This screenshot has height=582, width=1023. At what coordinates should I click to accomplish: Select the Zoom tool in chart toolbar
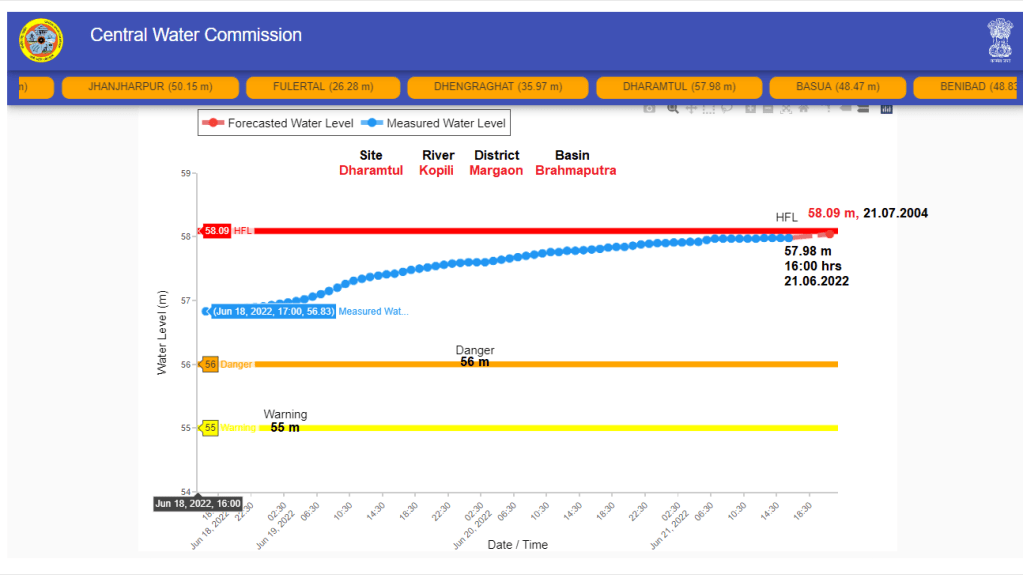click(673, 108)
